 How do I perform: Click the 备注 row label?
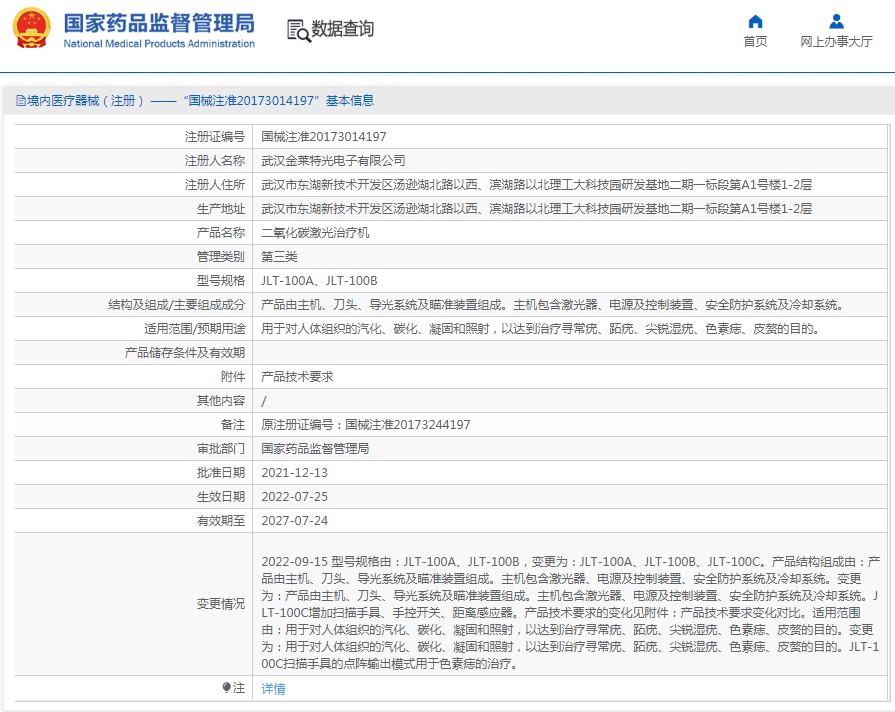[x=233, y=425]
